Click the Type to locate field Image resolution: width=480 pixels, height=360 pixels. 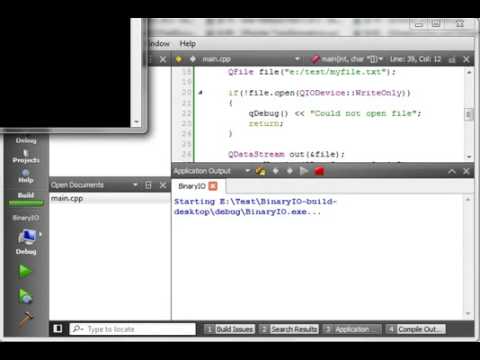(x=133, y=329)
